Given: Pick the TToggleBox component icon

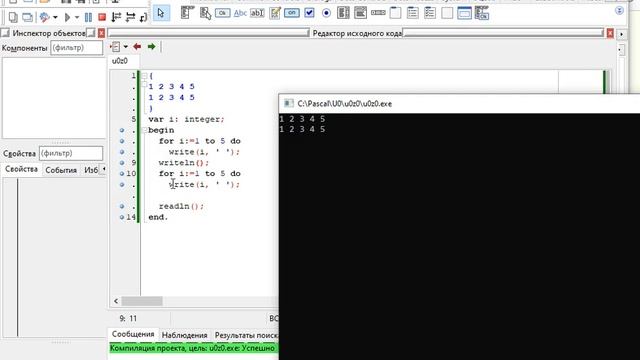Looking at the screenshot, I should point(291,13).
